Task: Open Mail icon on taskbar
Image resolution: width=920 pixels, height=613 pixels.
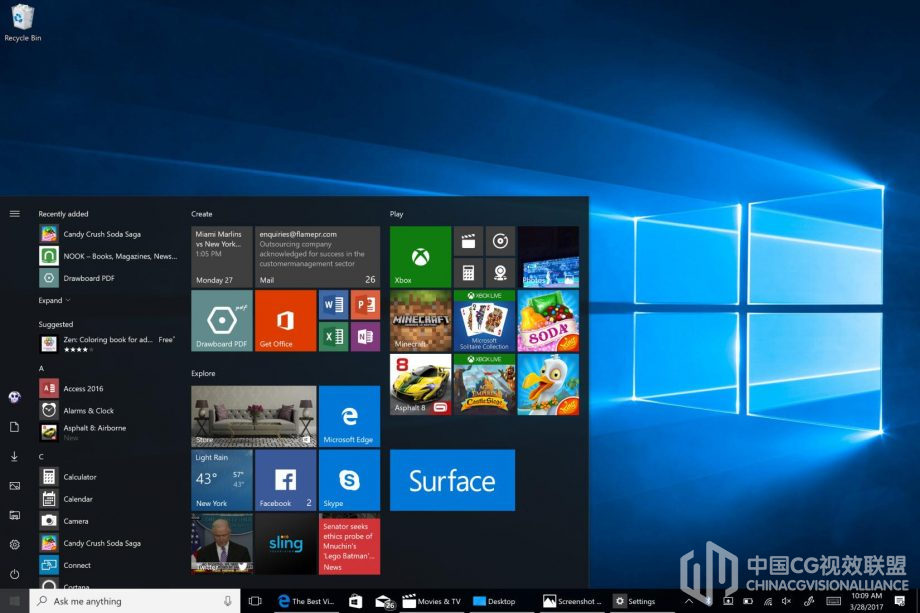Action: coord(384,602)
